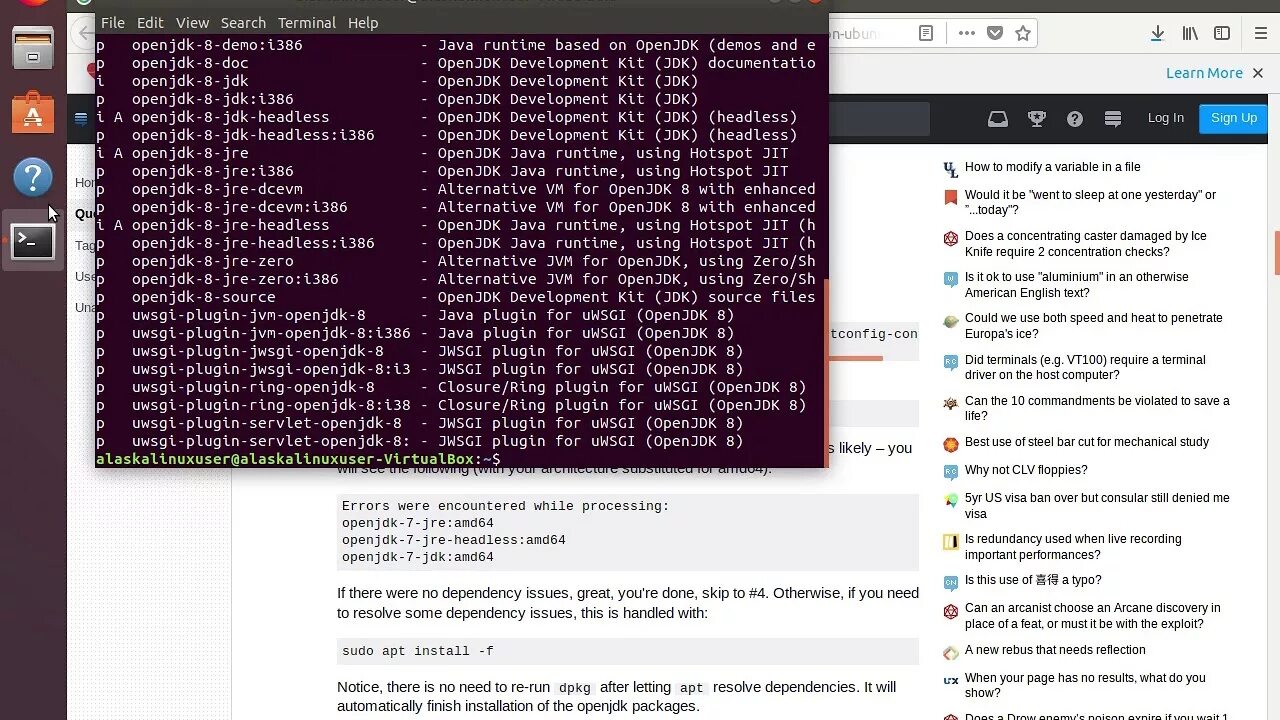Open the achievements trophy icon

[x=1037, y=119]
